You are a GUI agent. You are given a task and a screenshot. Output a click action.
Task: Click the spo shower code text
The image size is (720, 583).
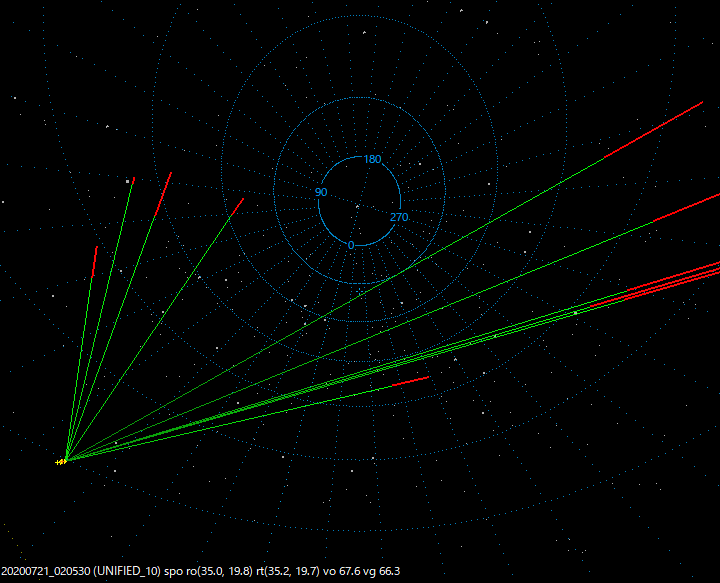click(174, 572)
